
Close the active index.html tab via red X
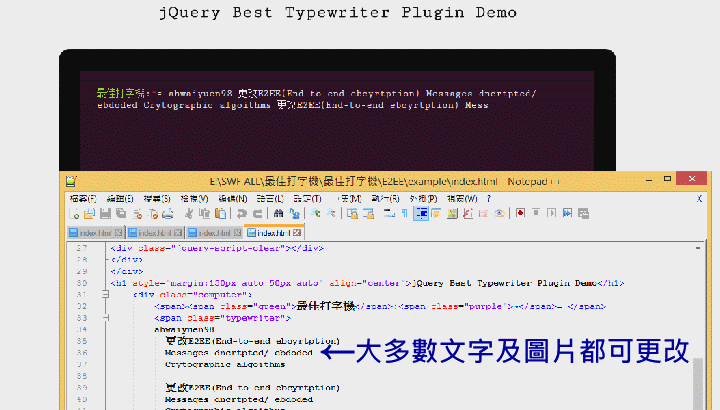pos(297,233)
